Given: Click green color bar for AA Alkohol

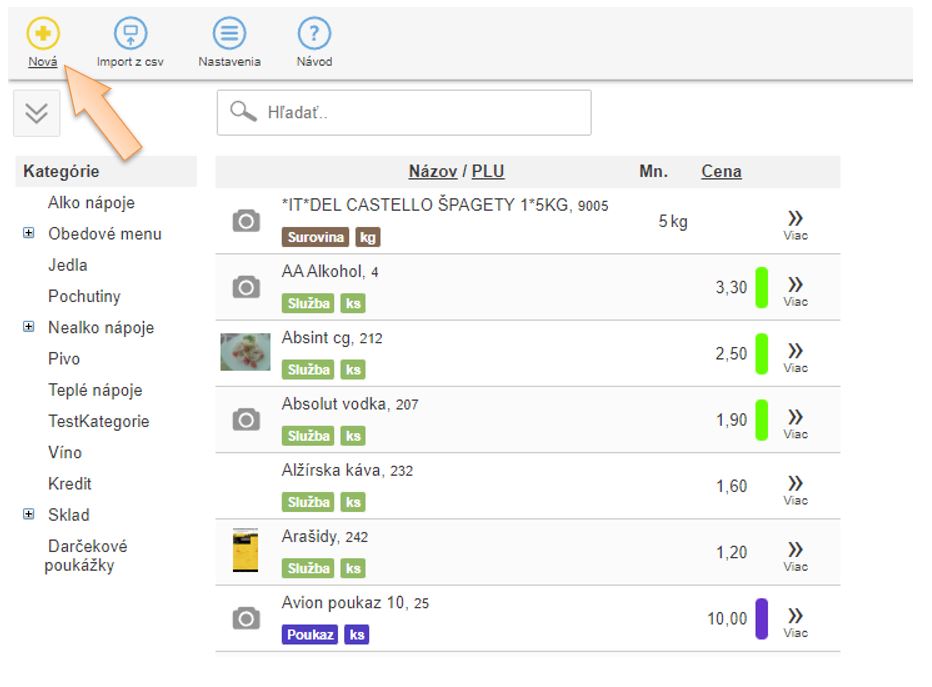Looking at the screenshot, I should (x=761, y=288).
